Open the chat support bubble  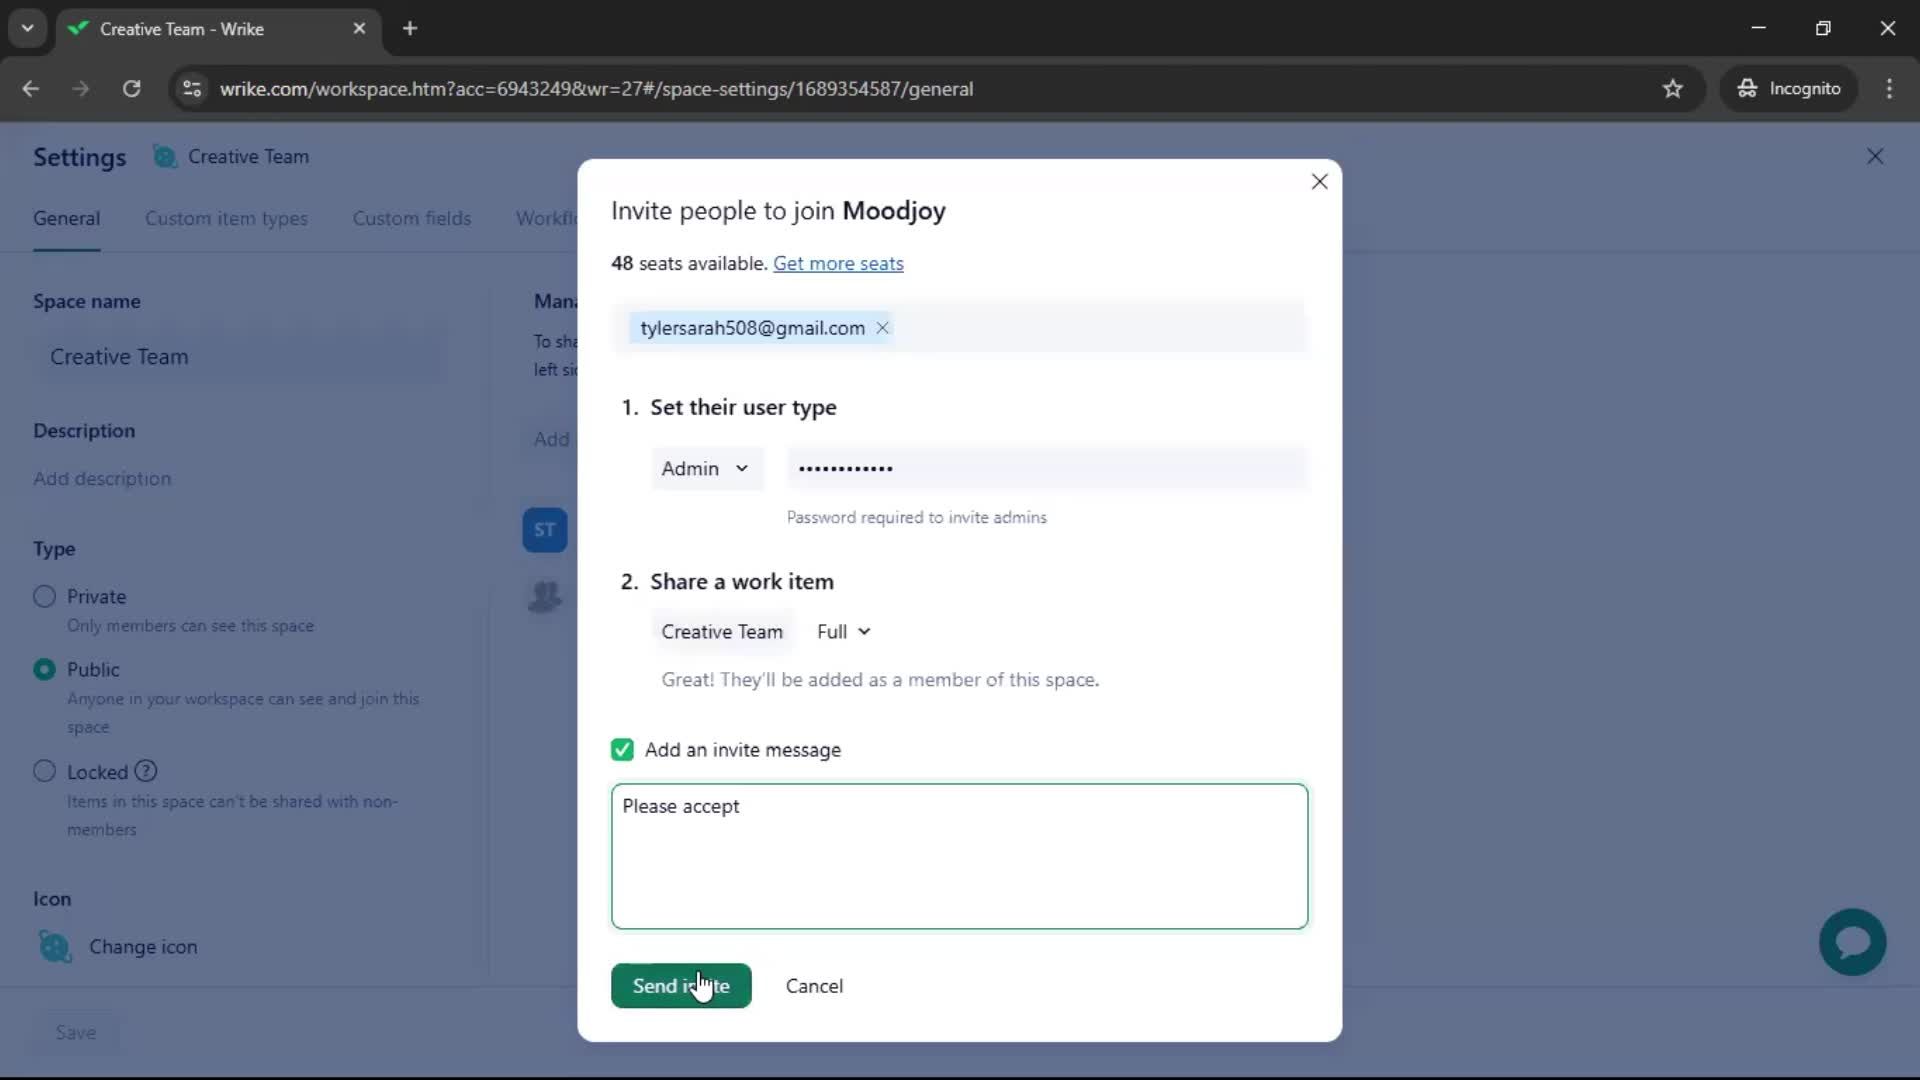click(1852, 942)
